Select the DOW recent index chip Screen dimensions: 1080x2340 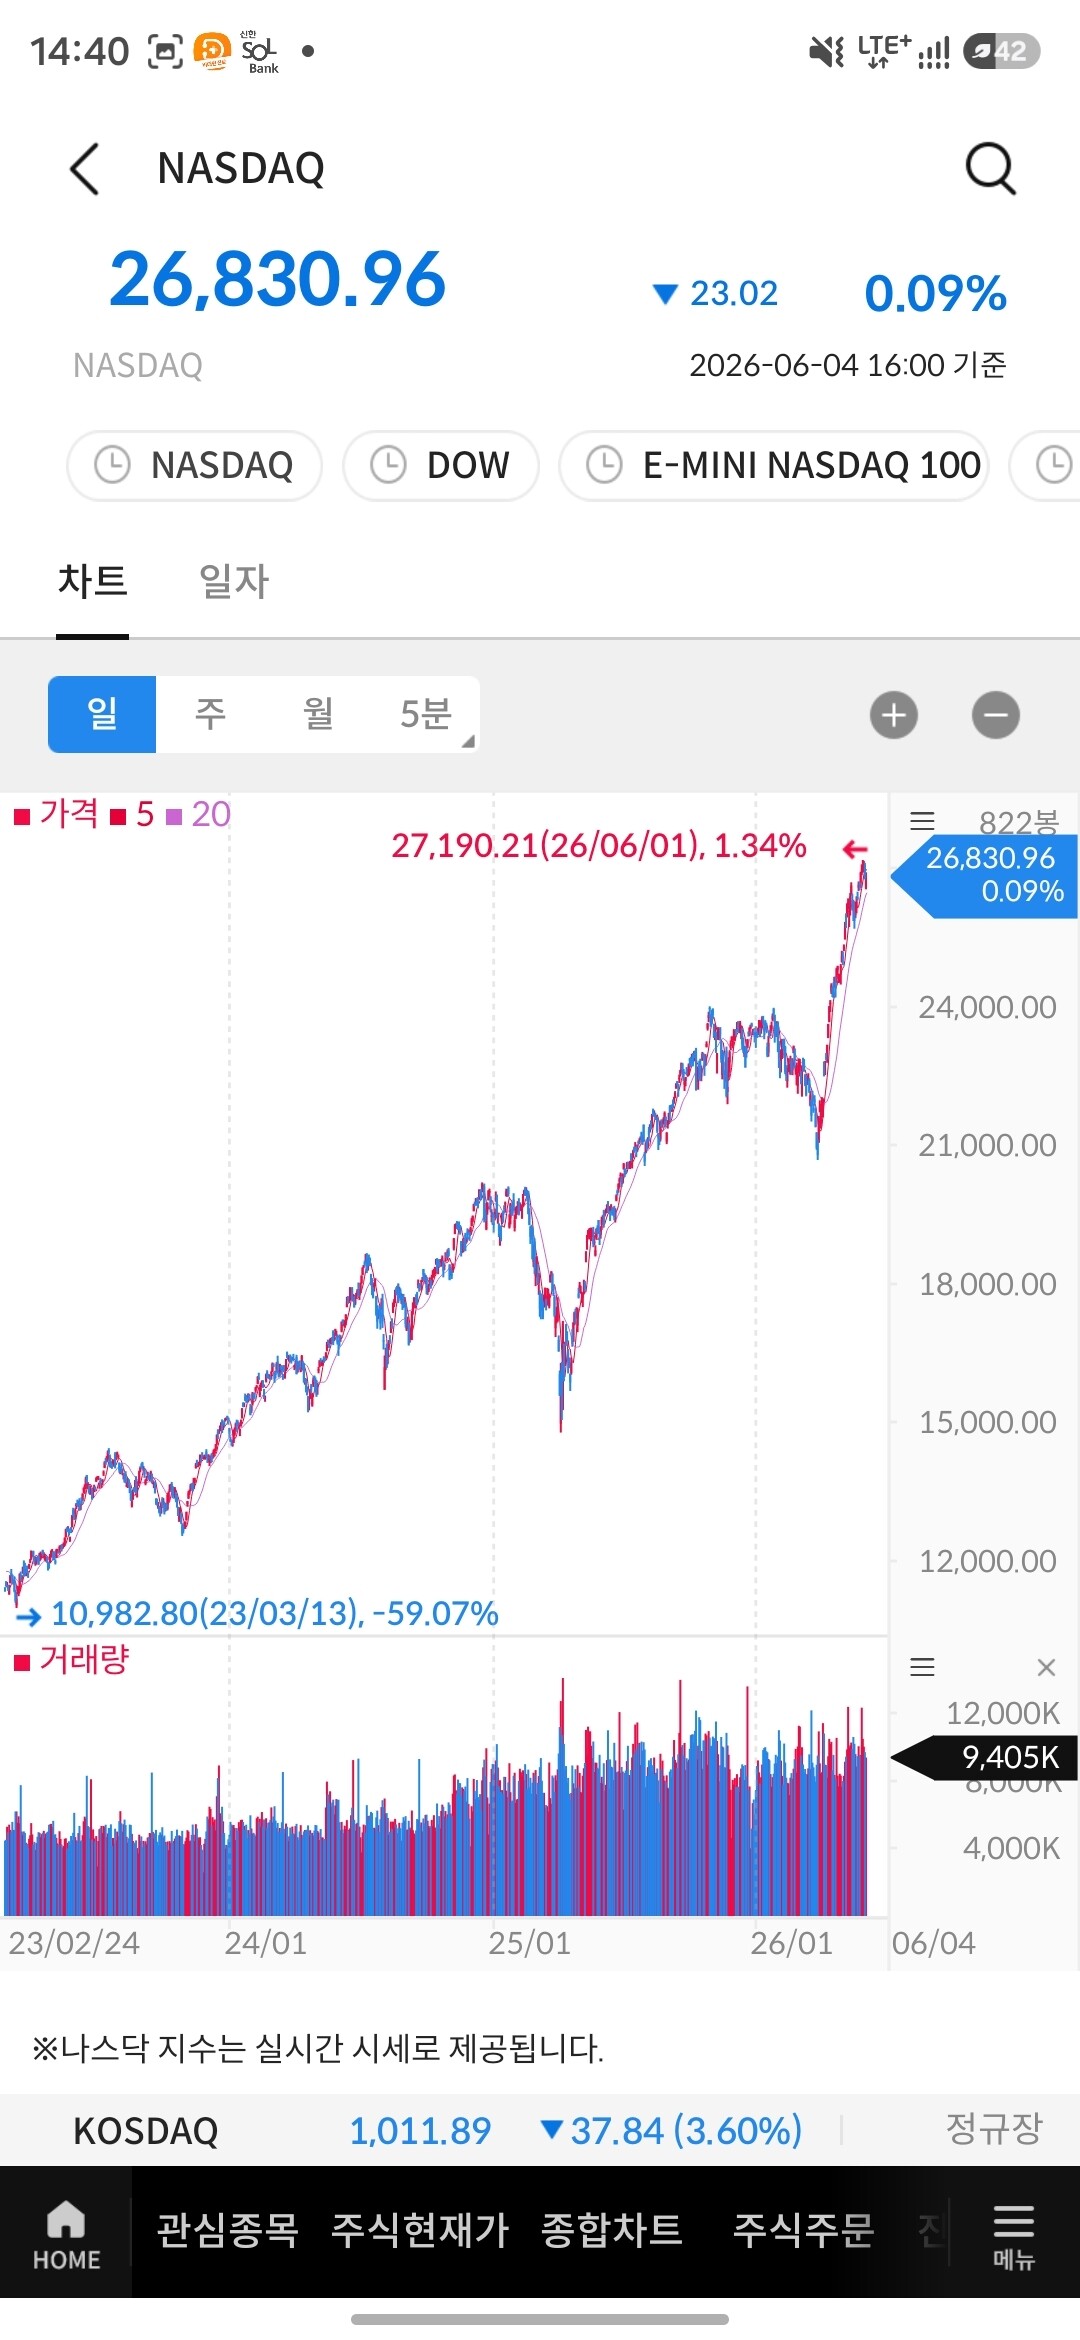[x=441, y=465]
